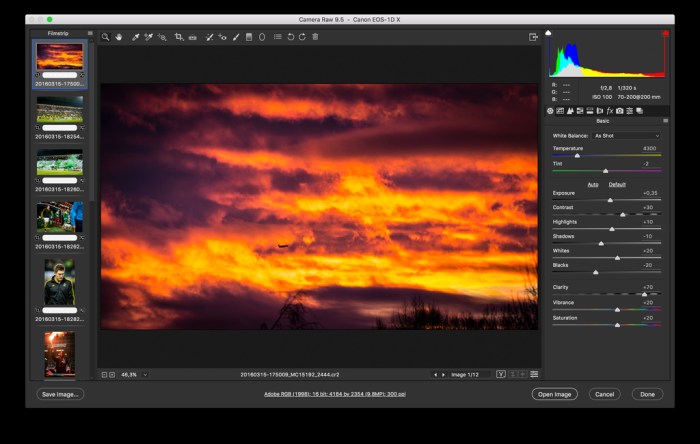
Task: Click the trash icon to delete image
Action: click(x=315, y=37)
